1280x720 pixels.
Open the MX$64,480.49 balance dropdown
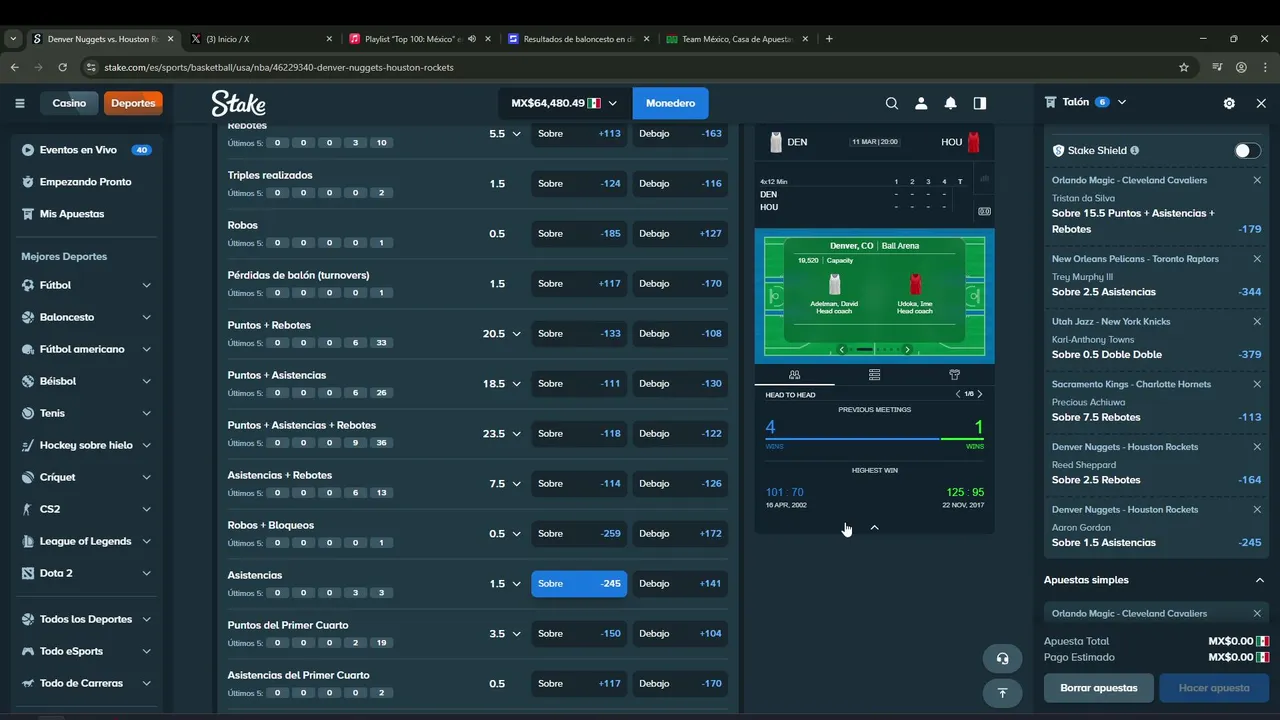[x=565, y=103]
